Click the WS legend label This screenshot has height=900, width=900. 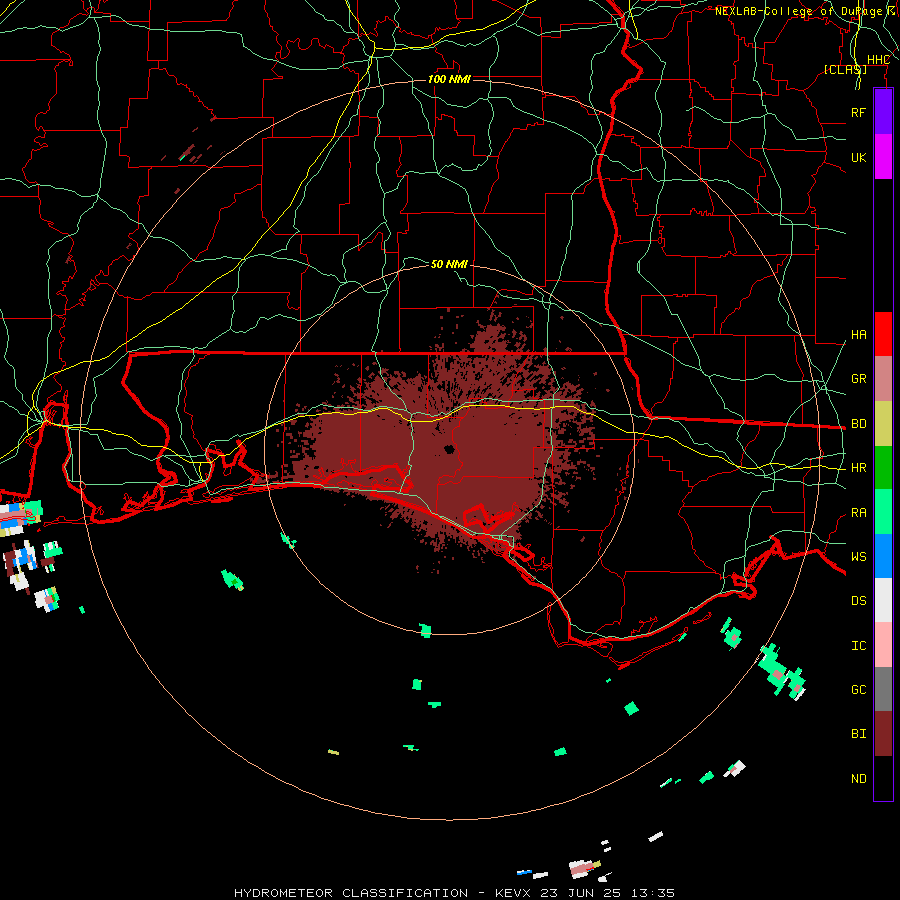(858, 557)
